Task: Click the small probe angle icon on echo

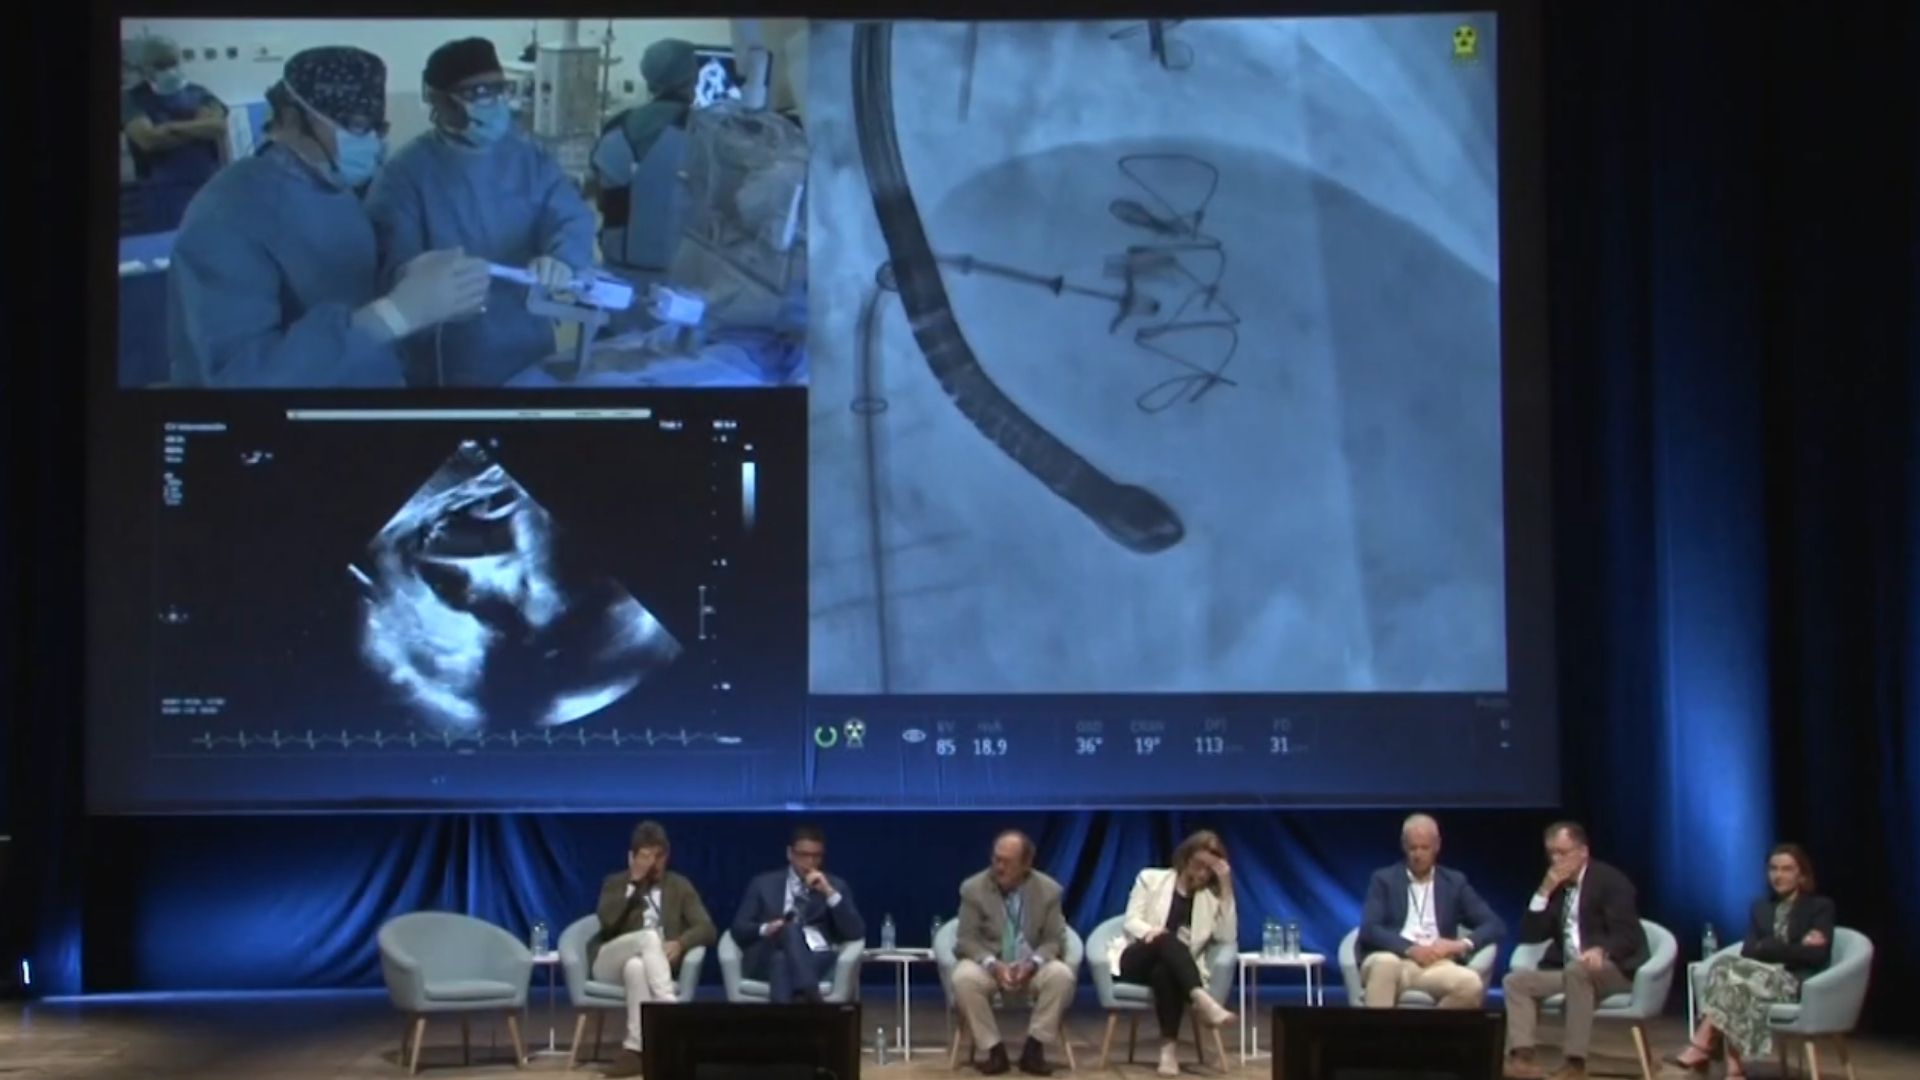Action: coord(256,457)
